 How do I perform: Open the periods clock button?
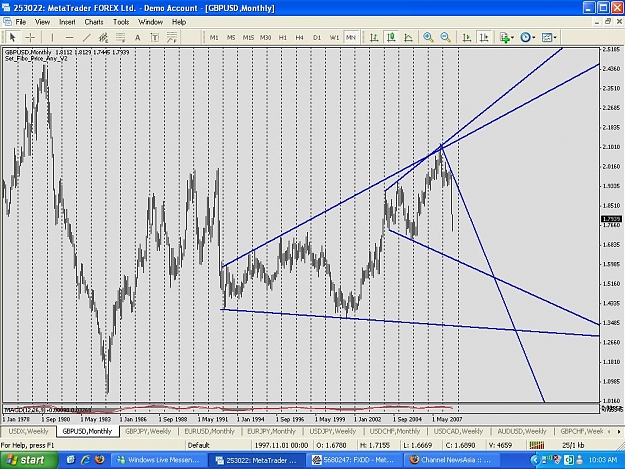(x=526, y=37)
